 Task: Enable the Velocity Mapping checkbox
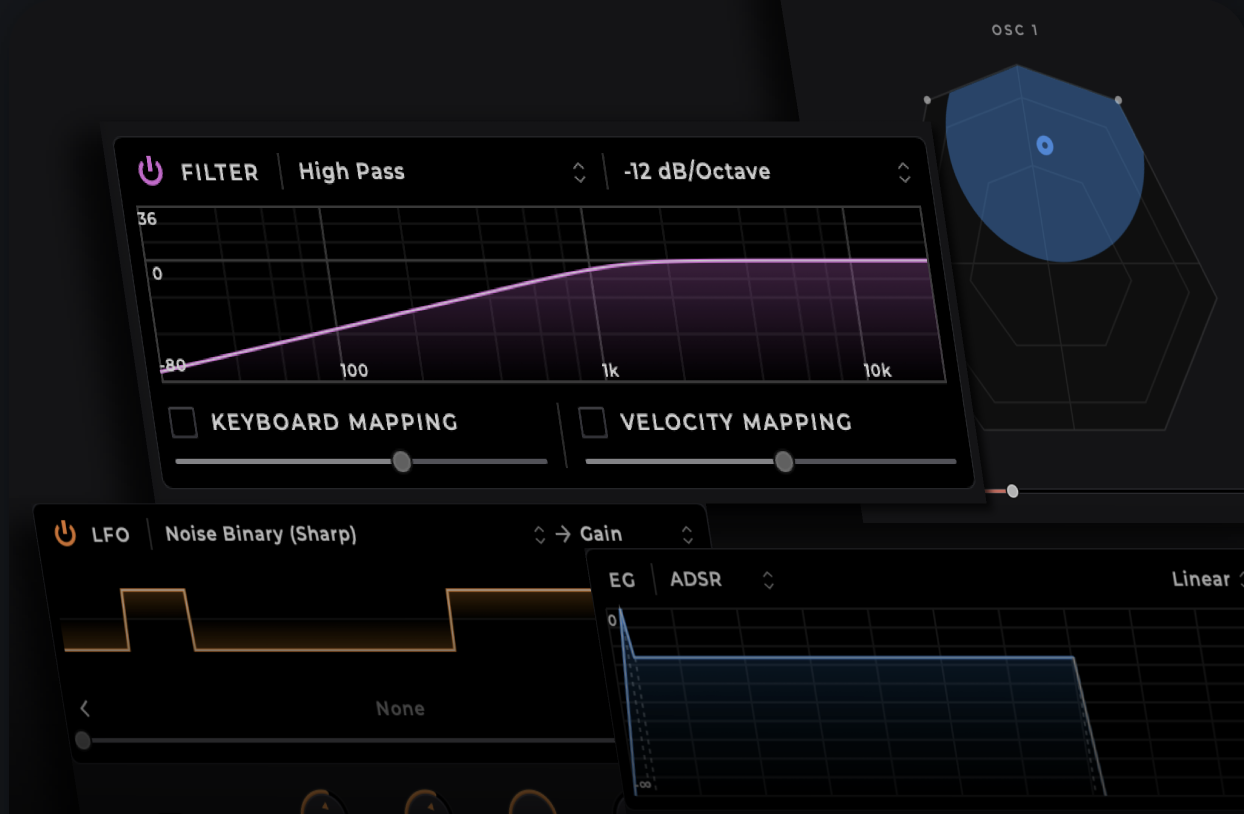(594, 422)
